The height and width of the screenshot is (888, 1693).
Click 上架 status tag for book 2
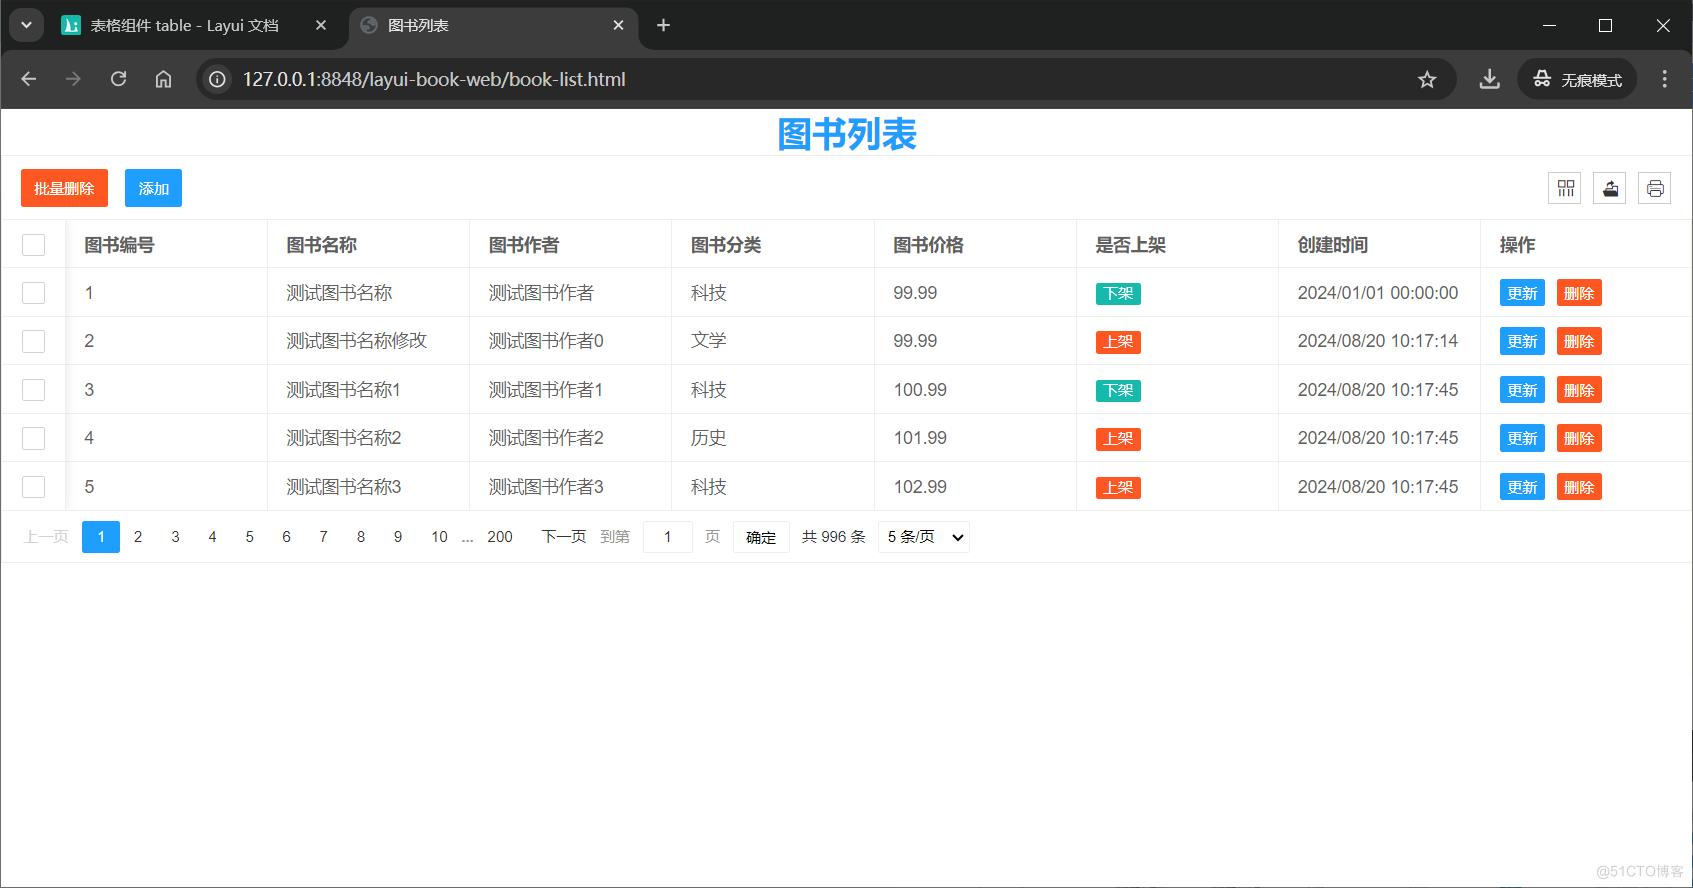pos(1118,342)
